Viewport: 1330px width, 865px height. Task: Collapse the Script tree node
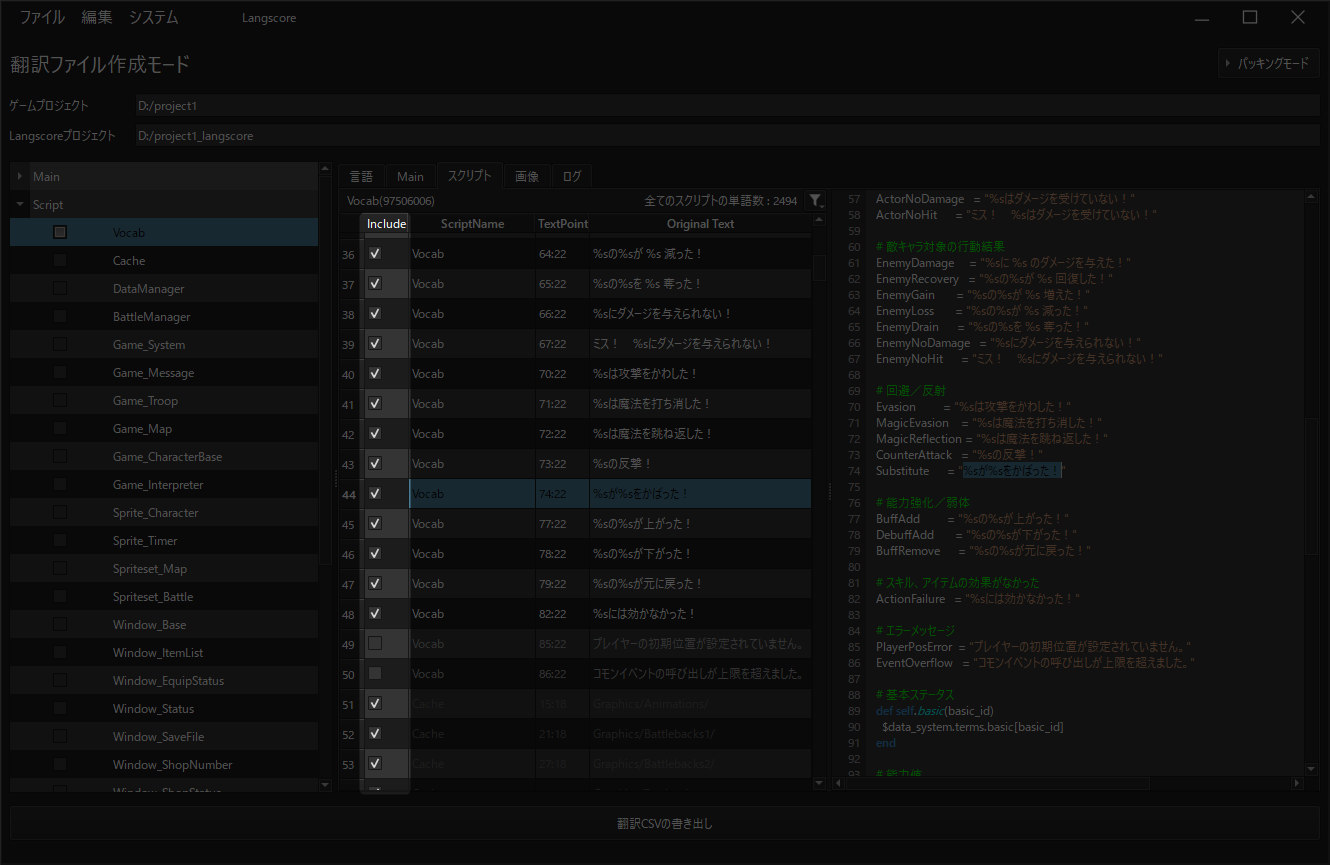(20, 205)
